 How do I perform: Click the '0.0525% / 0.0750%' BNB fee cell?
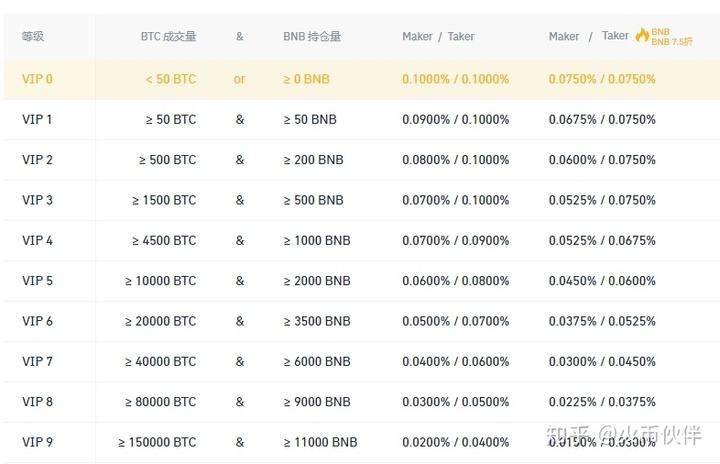point(602,200)
